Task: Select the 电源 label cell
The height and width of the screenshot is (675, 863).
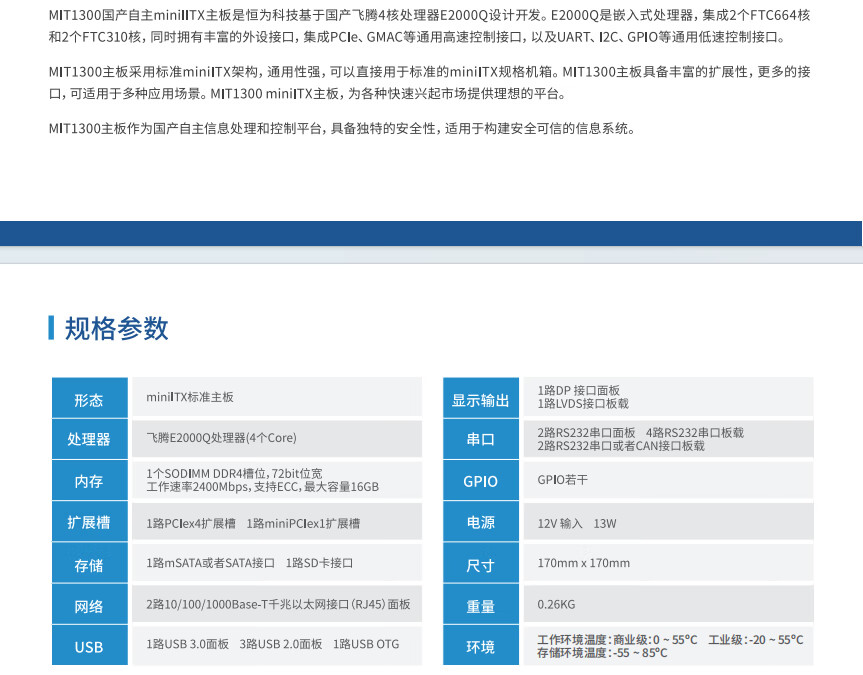Action: (x=480, y=521)
